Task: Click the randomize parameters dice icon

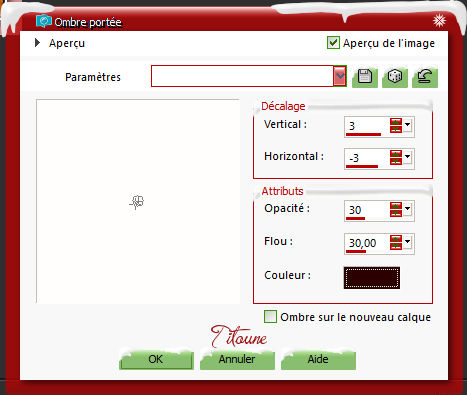Action: coord(395,77)
